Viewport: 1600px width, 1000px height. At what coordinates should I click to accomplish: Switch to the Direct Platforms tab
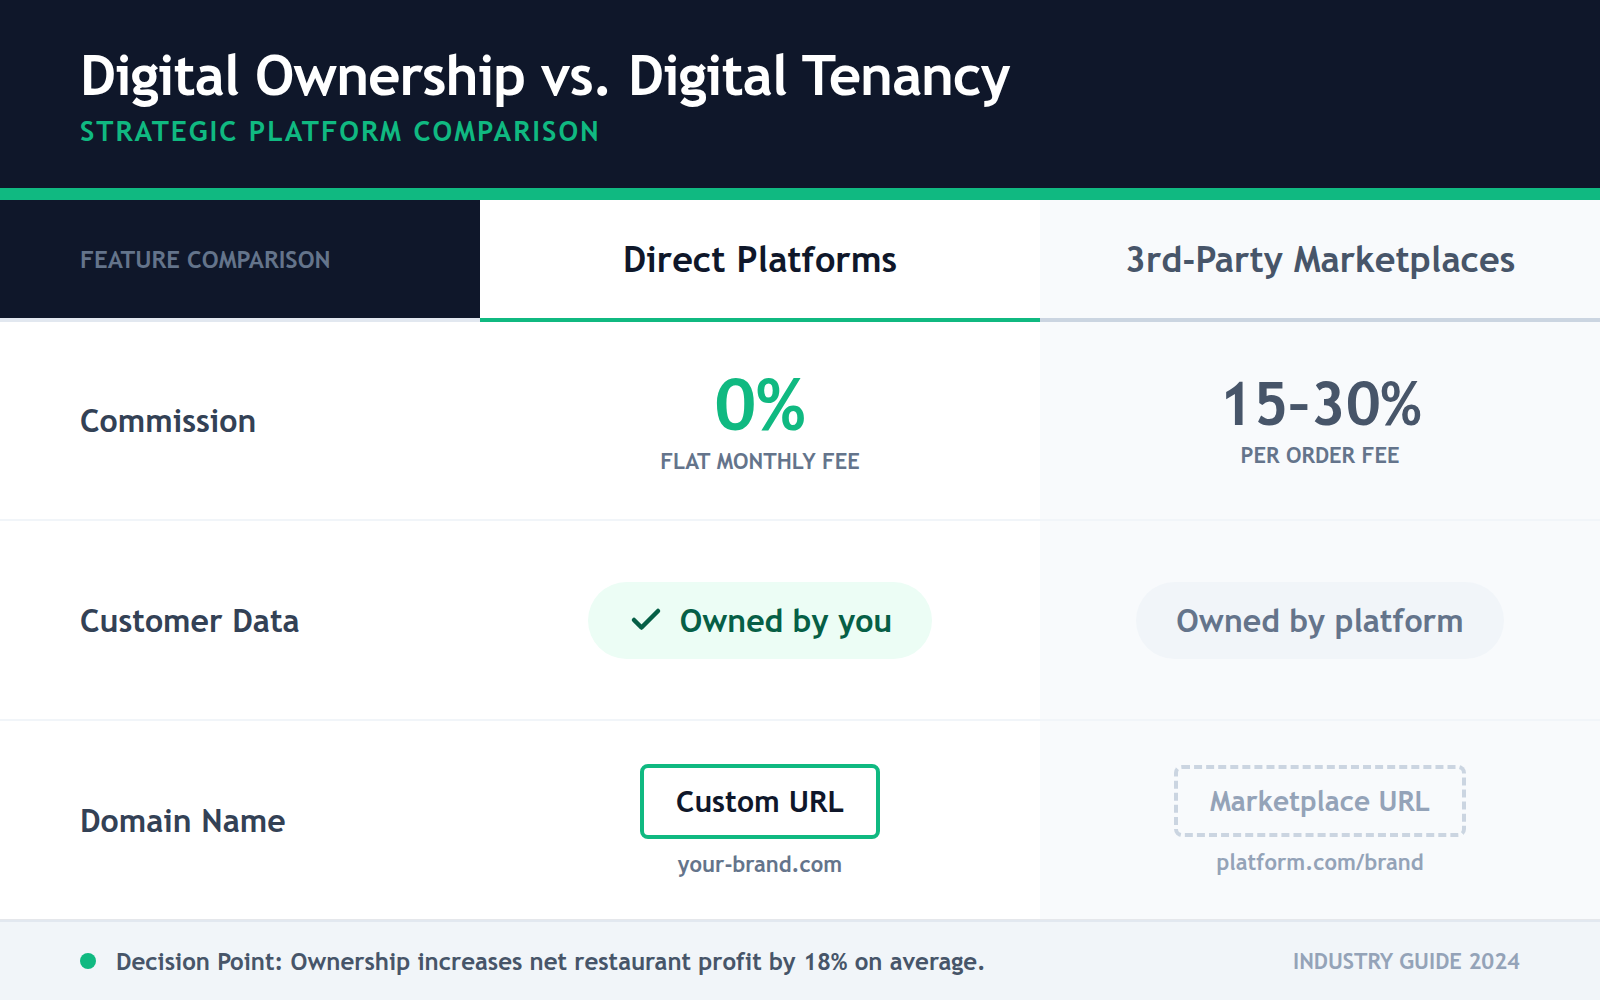[759, 259]
